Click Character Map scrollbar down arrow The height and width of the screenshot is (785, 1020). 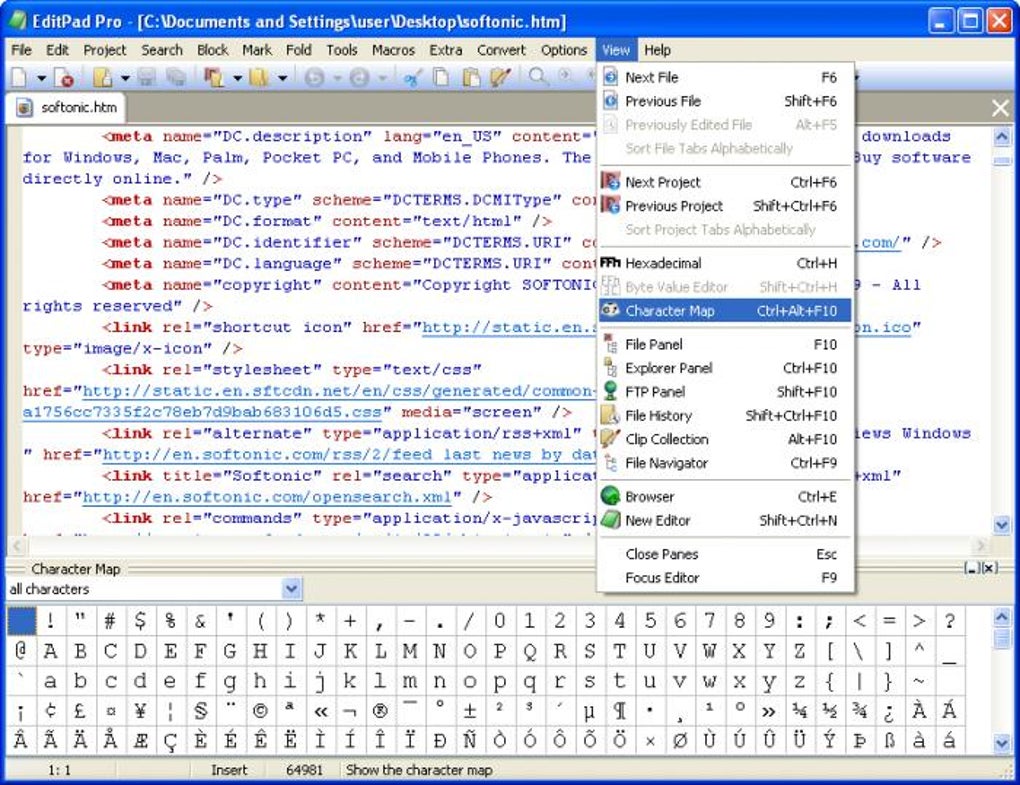[1002, 742]
